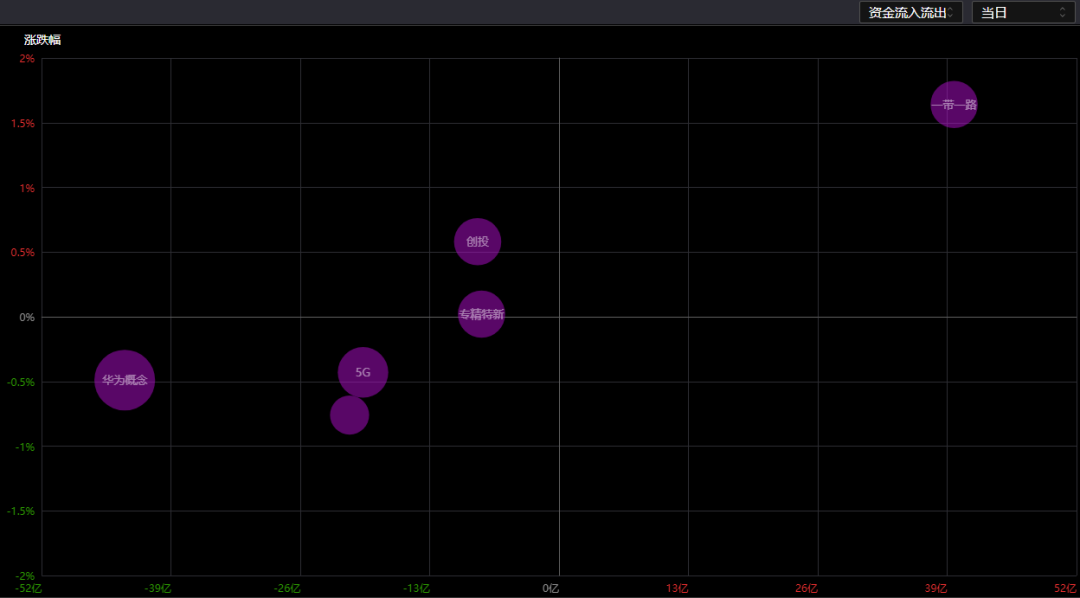Click the 1.5% y-axis label

(21, 124)
